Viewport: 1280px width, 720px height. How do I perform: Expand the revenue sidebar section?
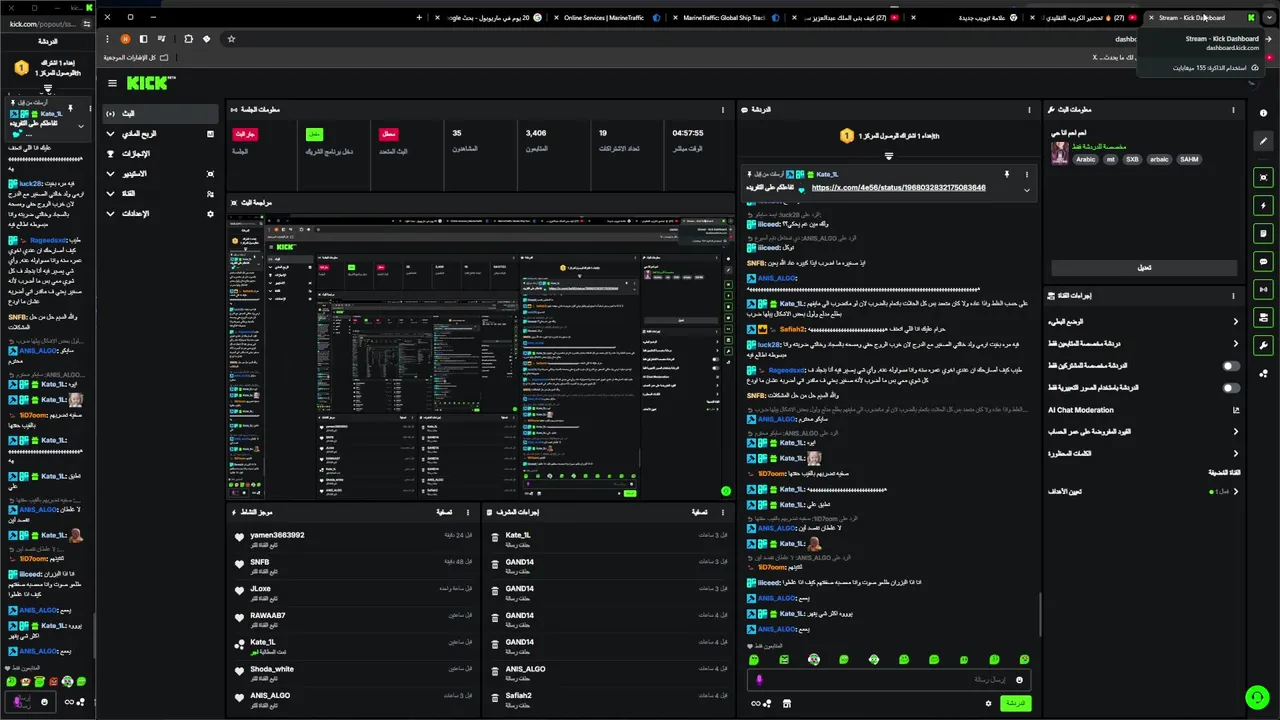[x=111, y=134]
